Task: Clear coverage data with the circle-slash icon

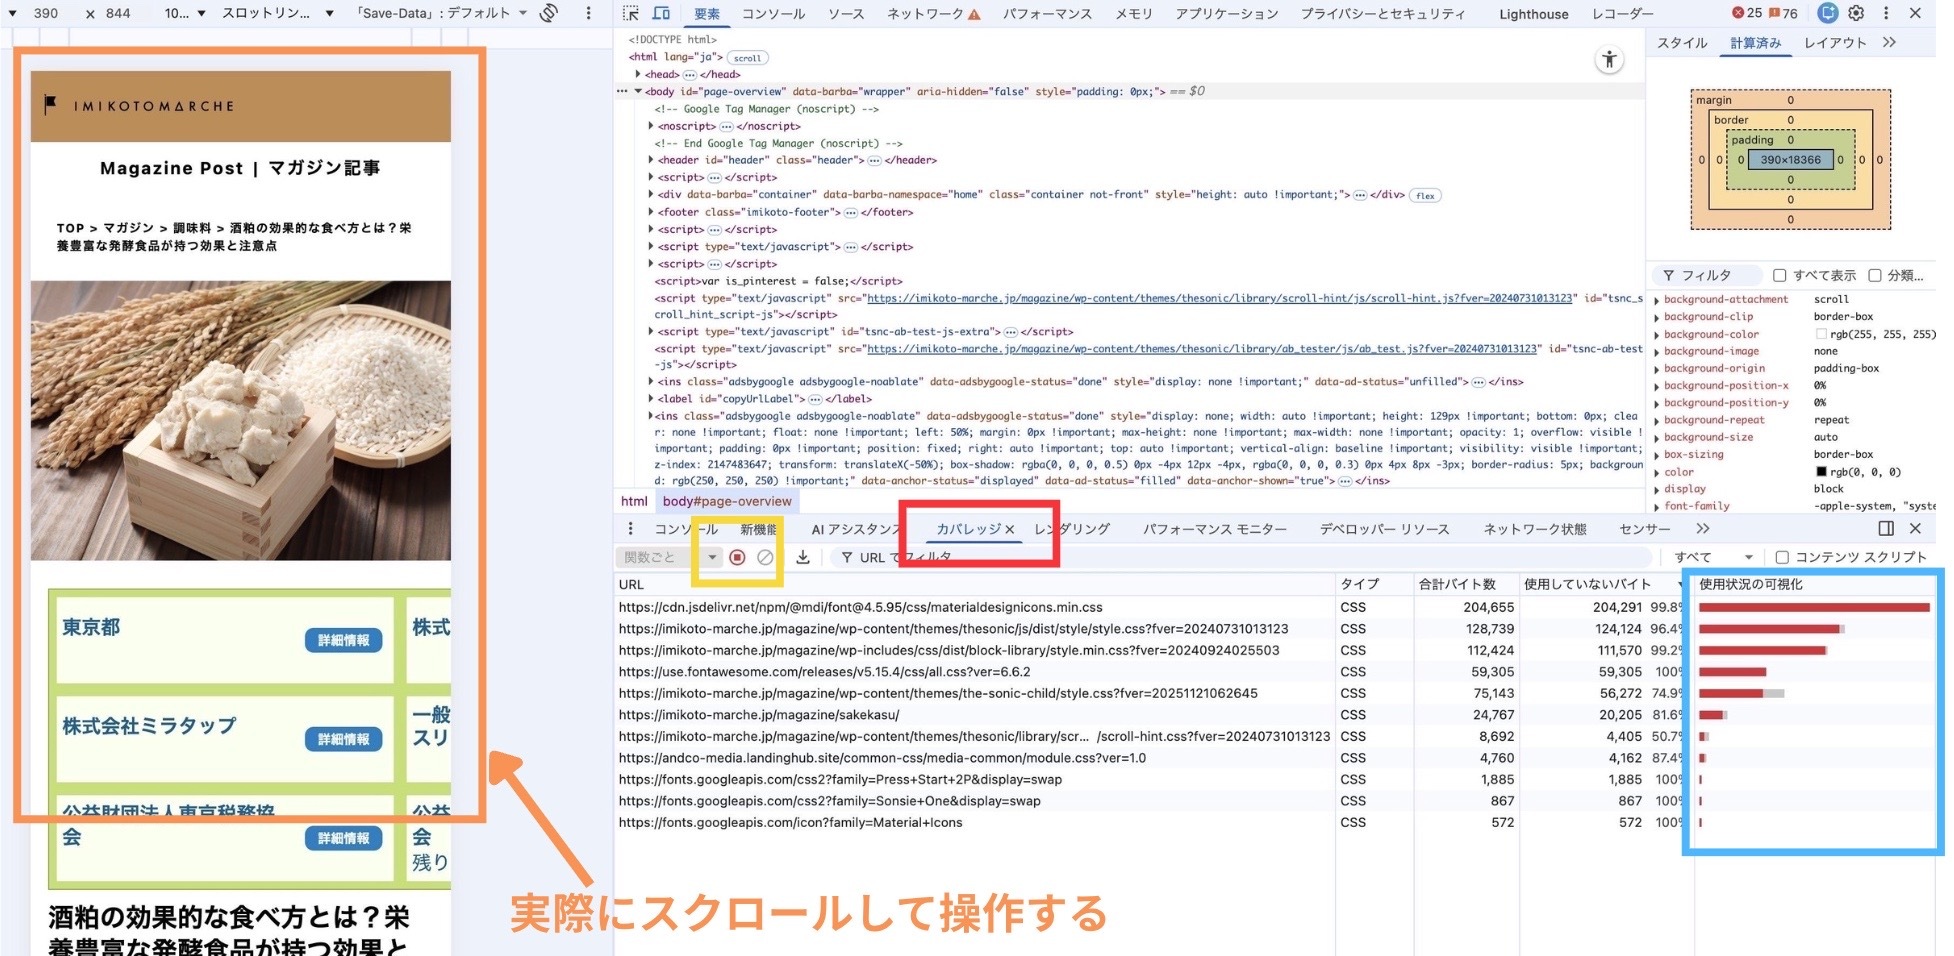Action: tap(765, 557)
